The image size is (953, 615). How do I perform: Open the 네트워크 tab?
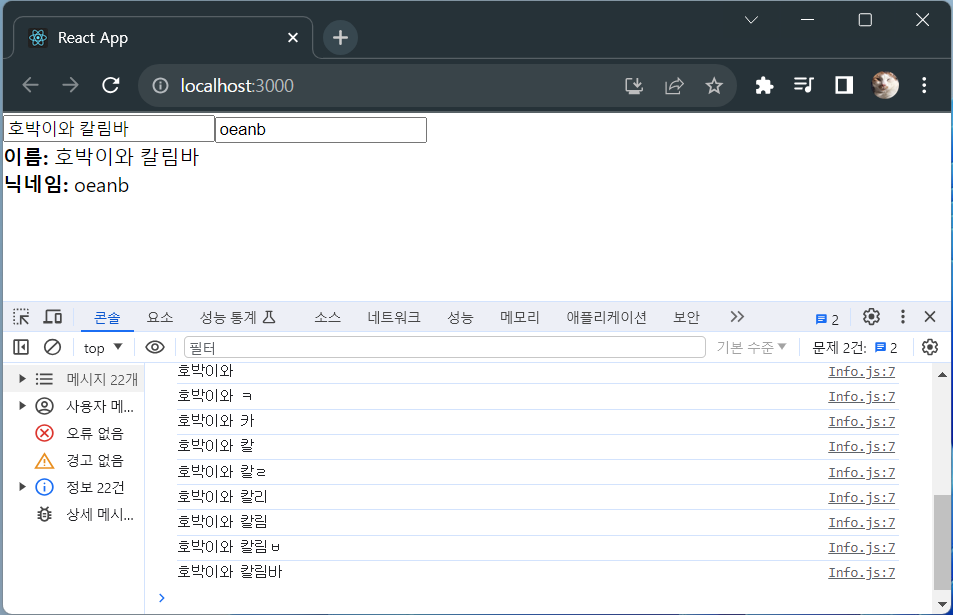(394, 317)
